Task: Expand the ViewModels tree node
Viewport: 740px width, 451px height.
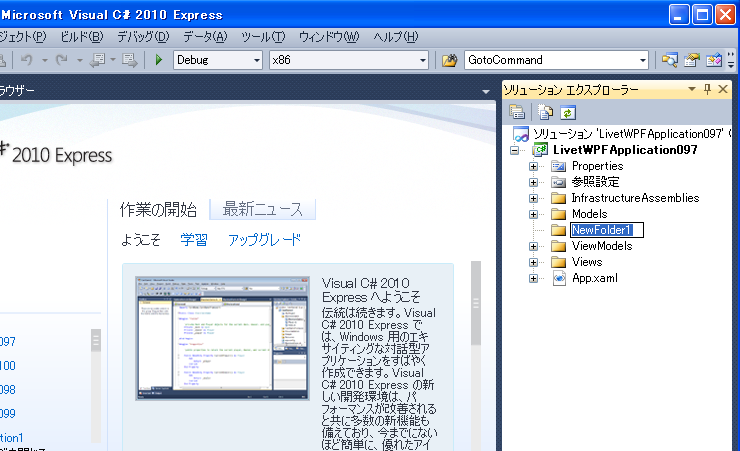Action: click(533, 246)
